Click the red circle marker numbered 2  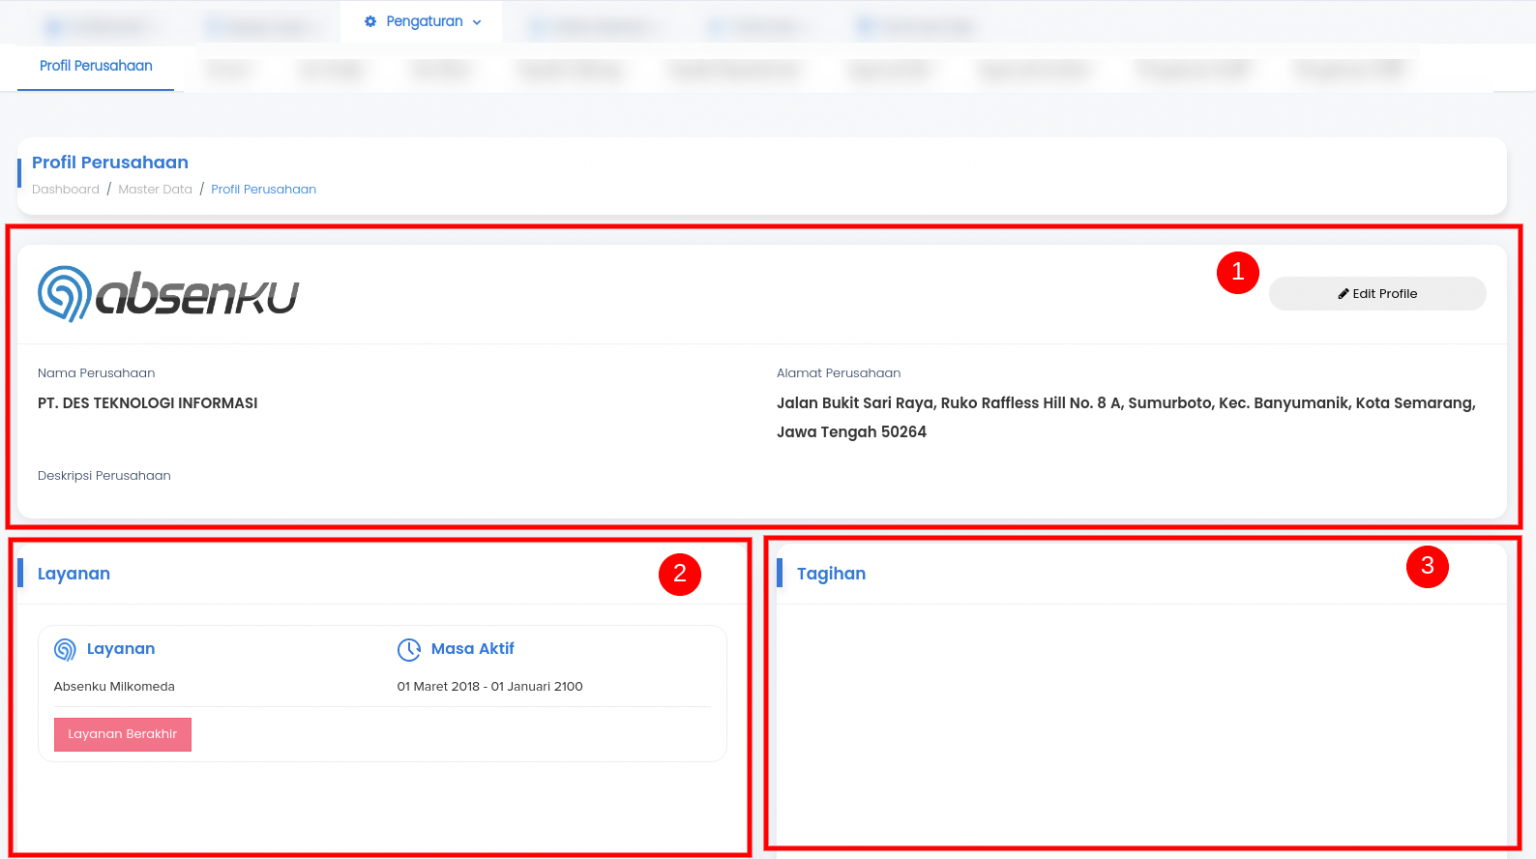[x=679, y=574]
